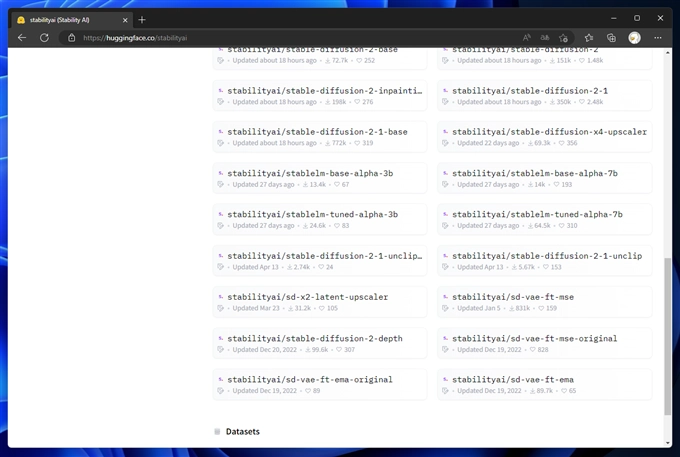Viewport: 680px width, 457px height.
Task: Open browser settings and more menu
Action: [x=658, y=38]
